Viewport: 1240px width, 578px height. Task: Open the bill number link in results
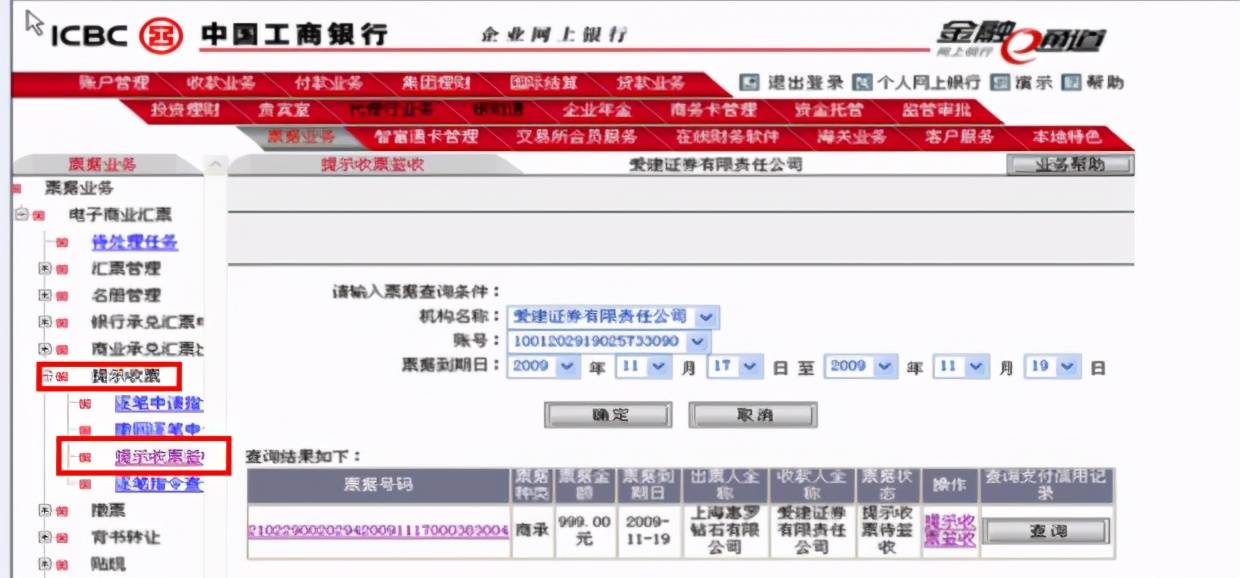(378, 530)
